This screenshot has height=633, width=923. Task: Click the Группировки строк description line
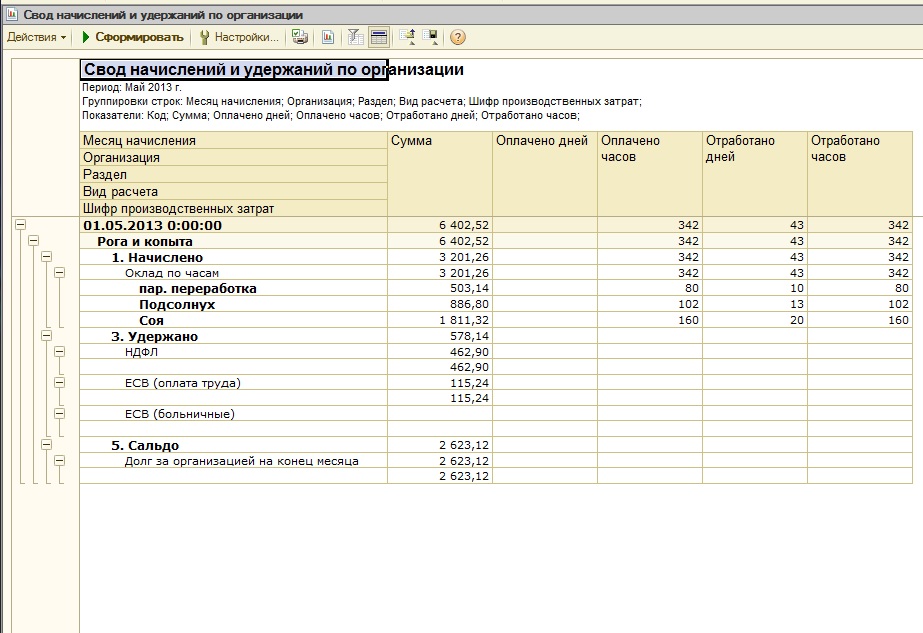pos(361,101)
